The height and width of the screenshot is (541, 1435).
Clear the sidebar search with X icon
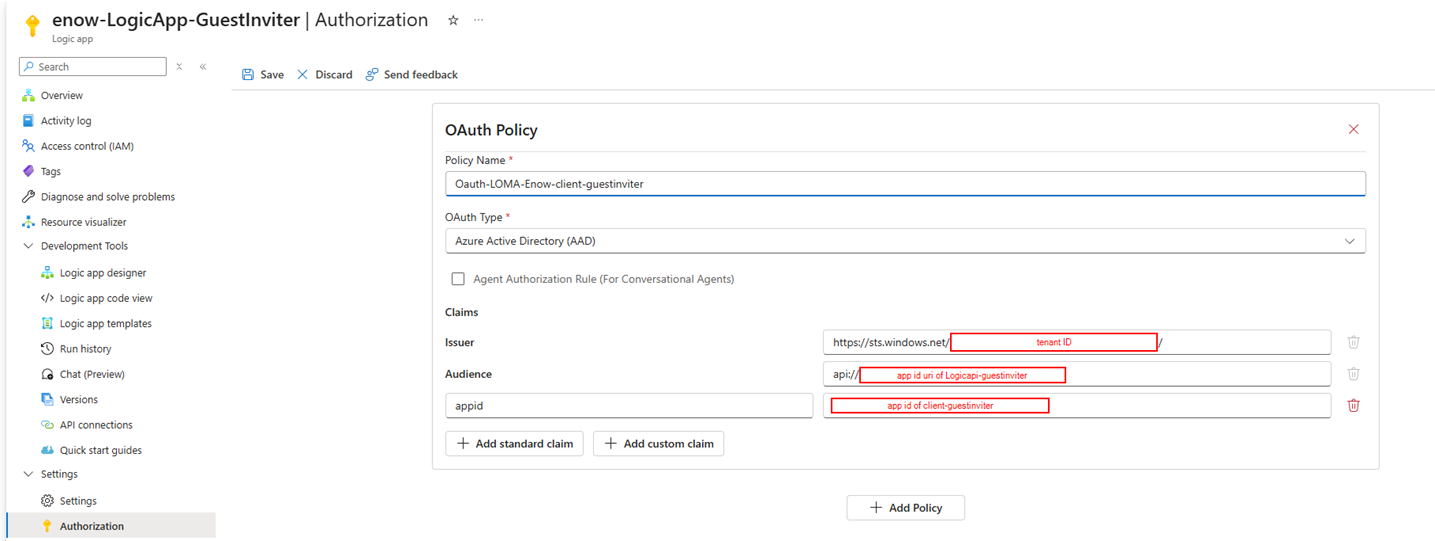179,67
